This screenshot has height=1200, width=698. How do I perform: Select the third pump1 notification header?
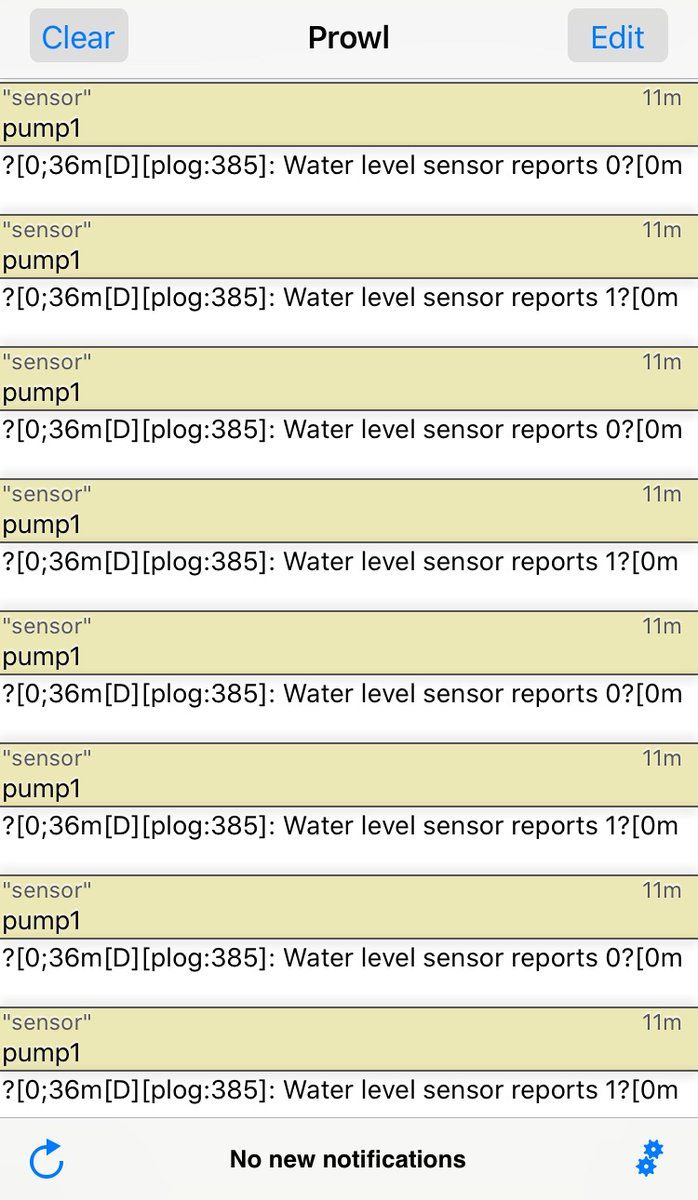pos(348,379)
